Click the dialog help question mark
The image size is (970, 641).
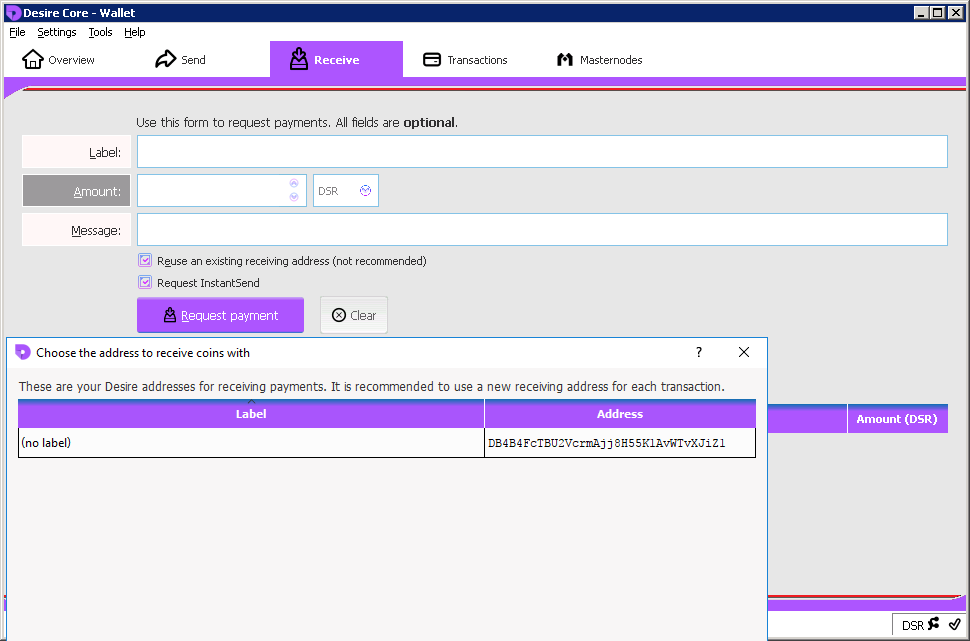[699, 352]
